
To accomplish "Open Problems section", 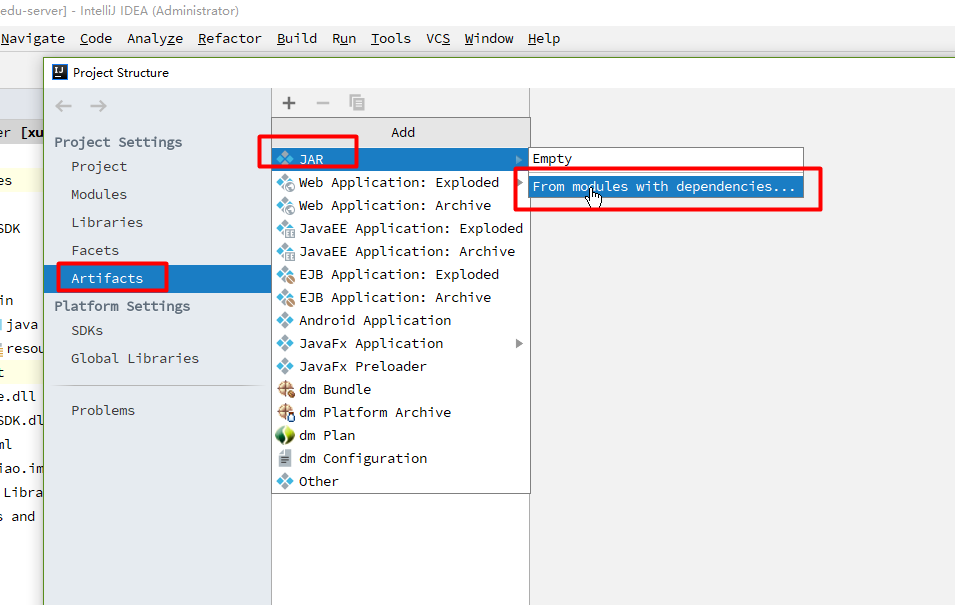I will (x=103, y=411).
